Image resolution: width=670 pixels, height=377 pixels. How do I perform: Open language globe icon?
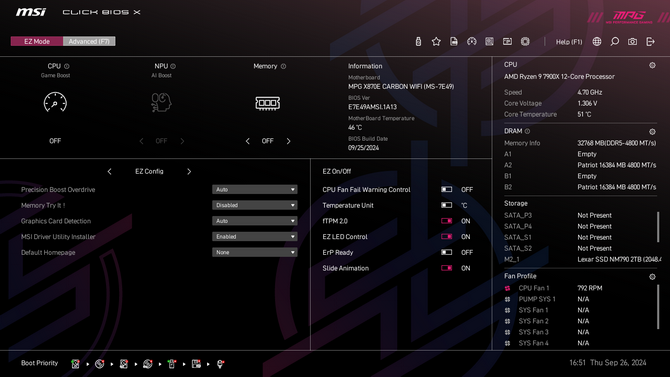tap(597, 41)
